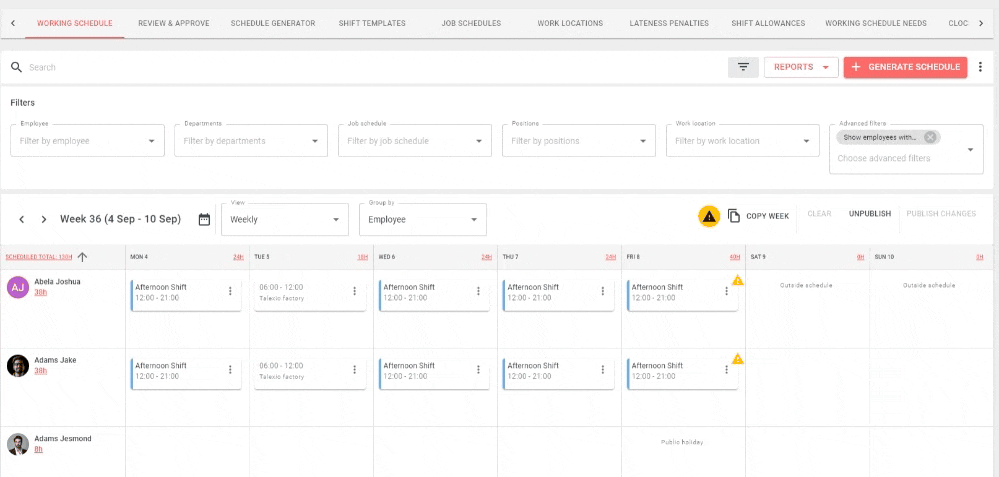Select Adams Jake's Tuesday 06:00 - 12:00 shift
999x477 pixels.
(310, 373)
